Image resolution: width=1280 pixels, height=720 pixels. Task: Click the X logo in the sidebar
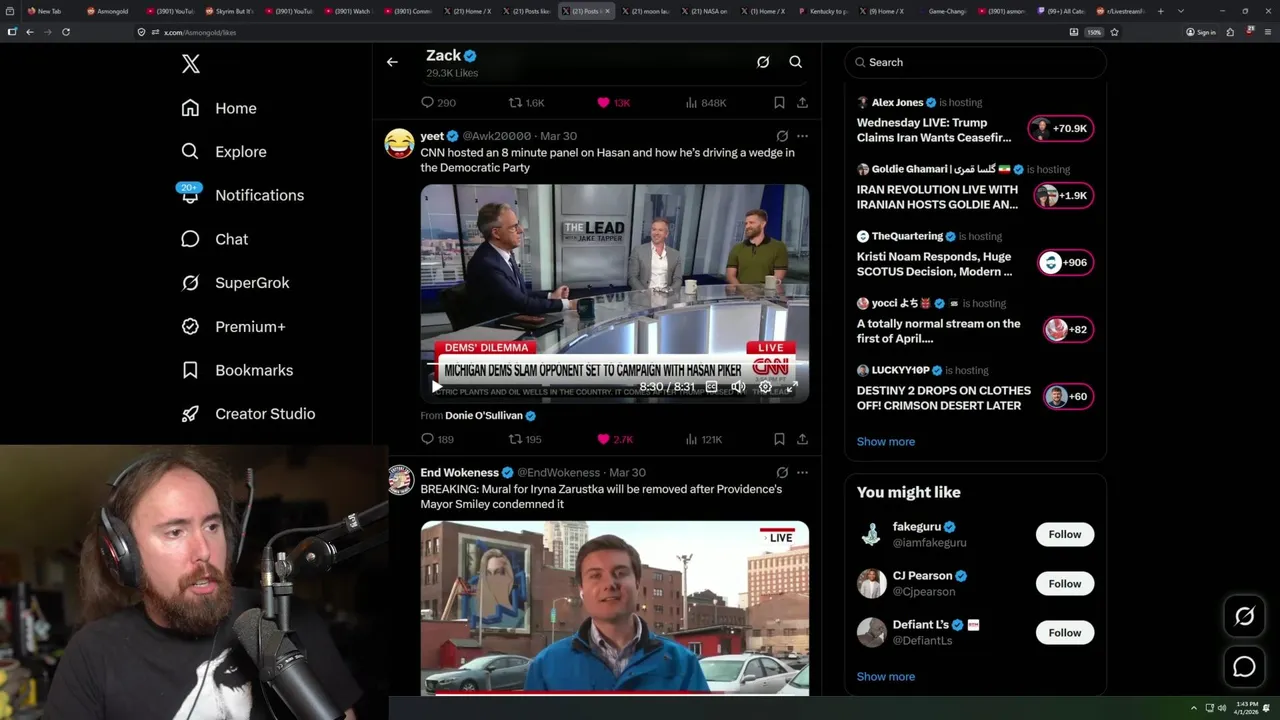tap(191, 64)
